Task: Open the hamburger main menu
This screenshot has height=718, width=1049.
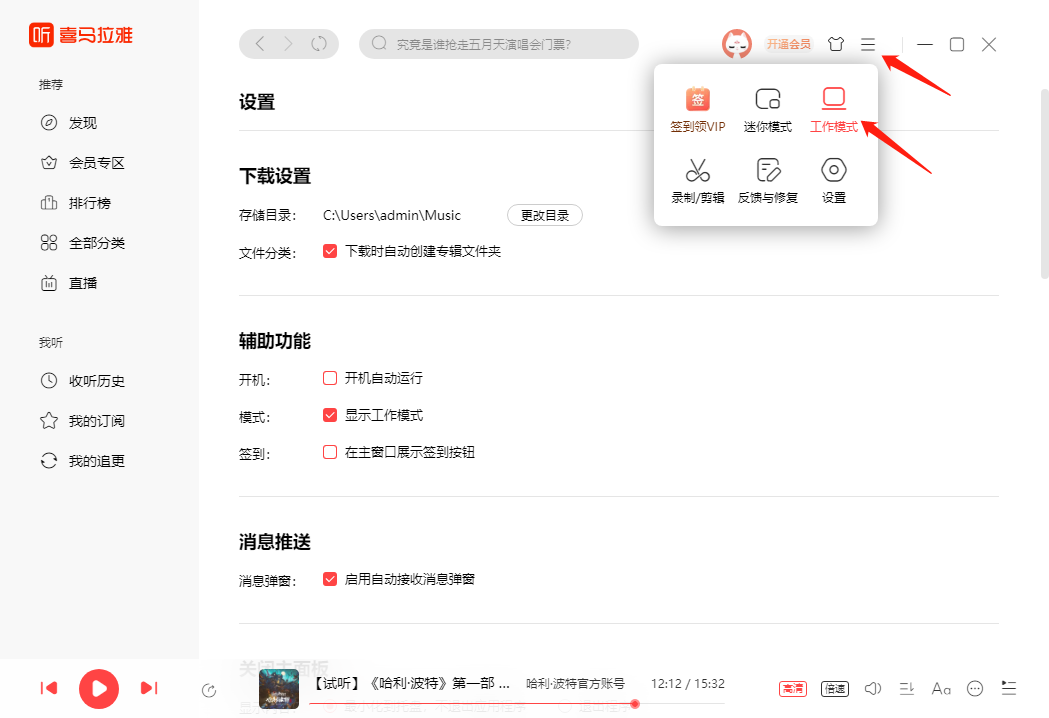Action: pyautogui.click(x=868, y=44)
